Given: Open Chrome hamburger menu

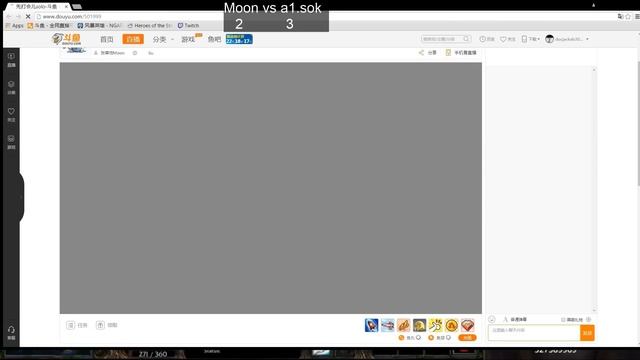Looking at the screenshot, I should (637, 16).
